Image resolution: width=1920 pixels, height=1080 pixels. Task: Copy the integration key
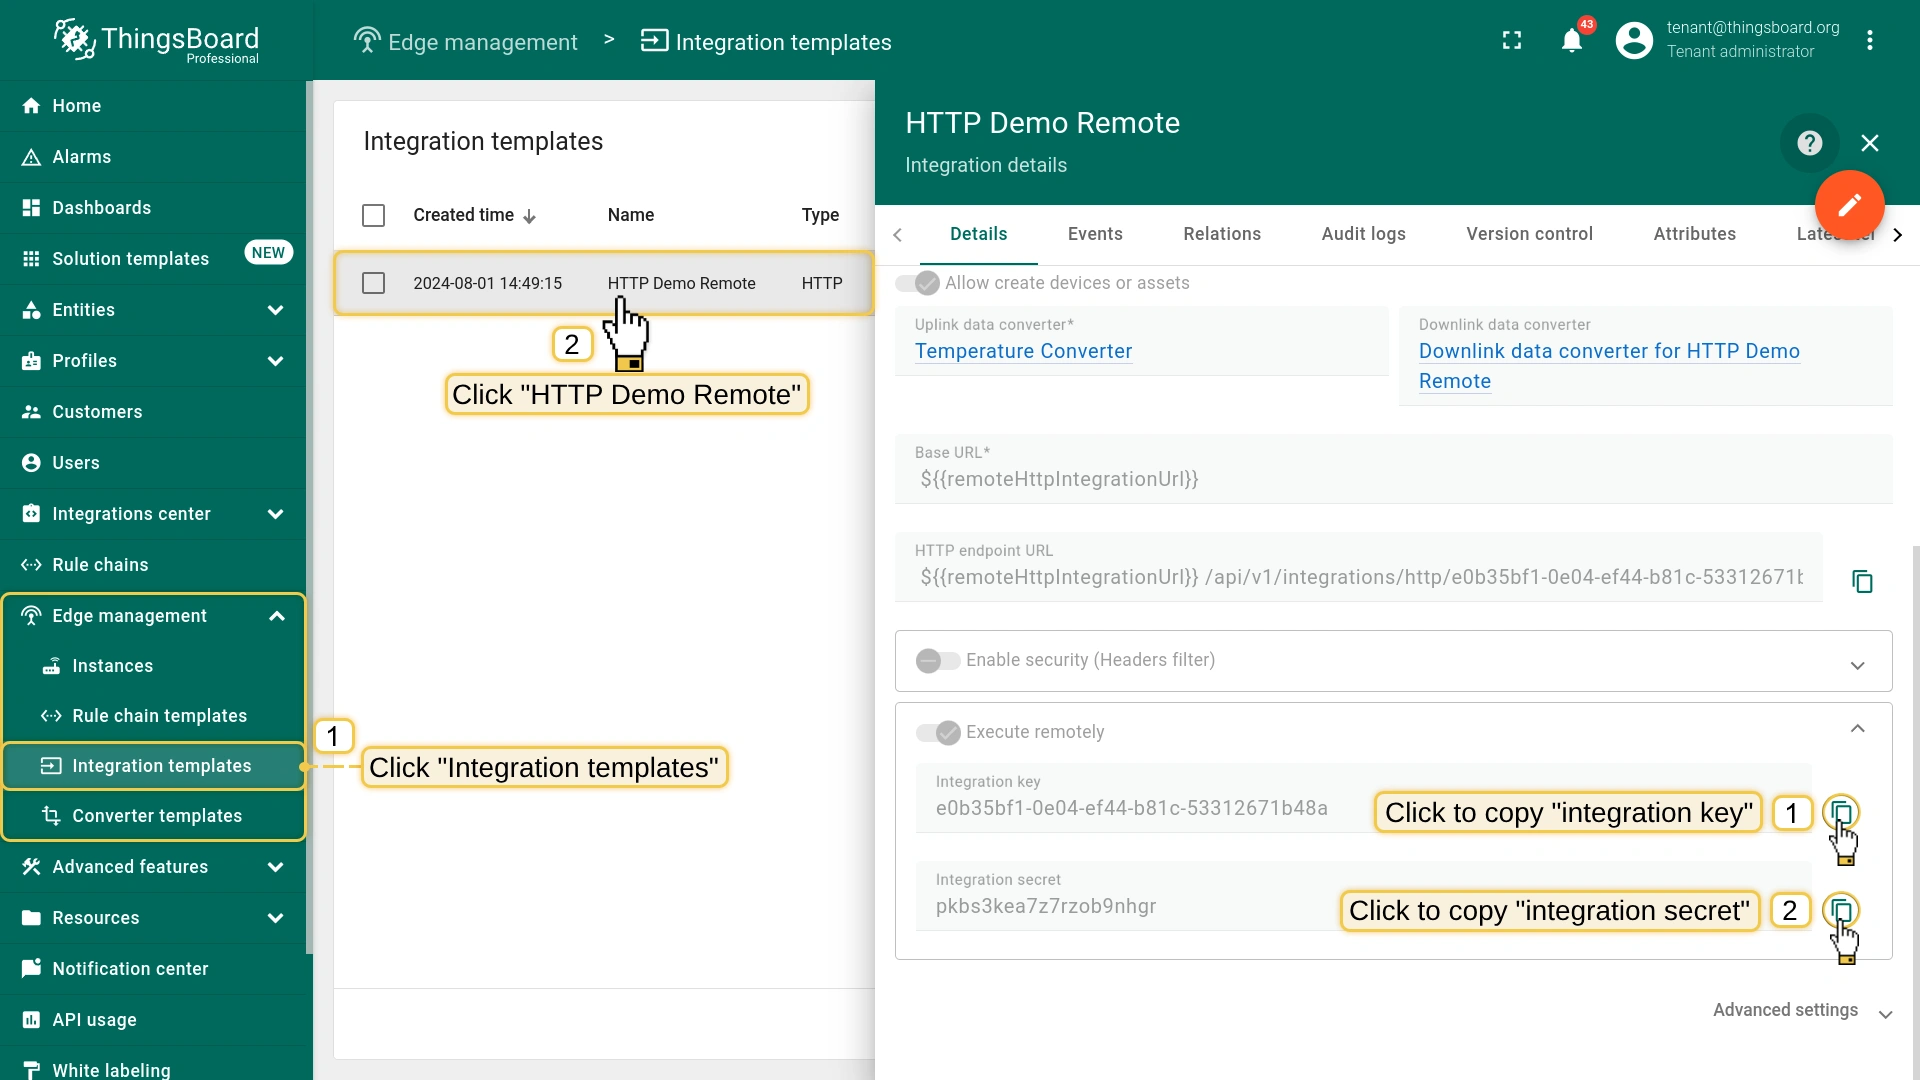[1840, 811]
